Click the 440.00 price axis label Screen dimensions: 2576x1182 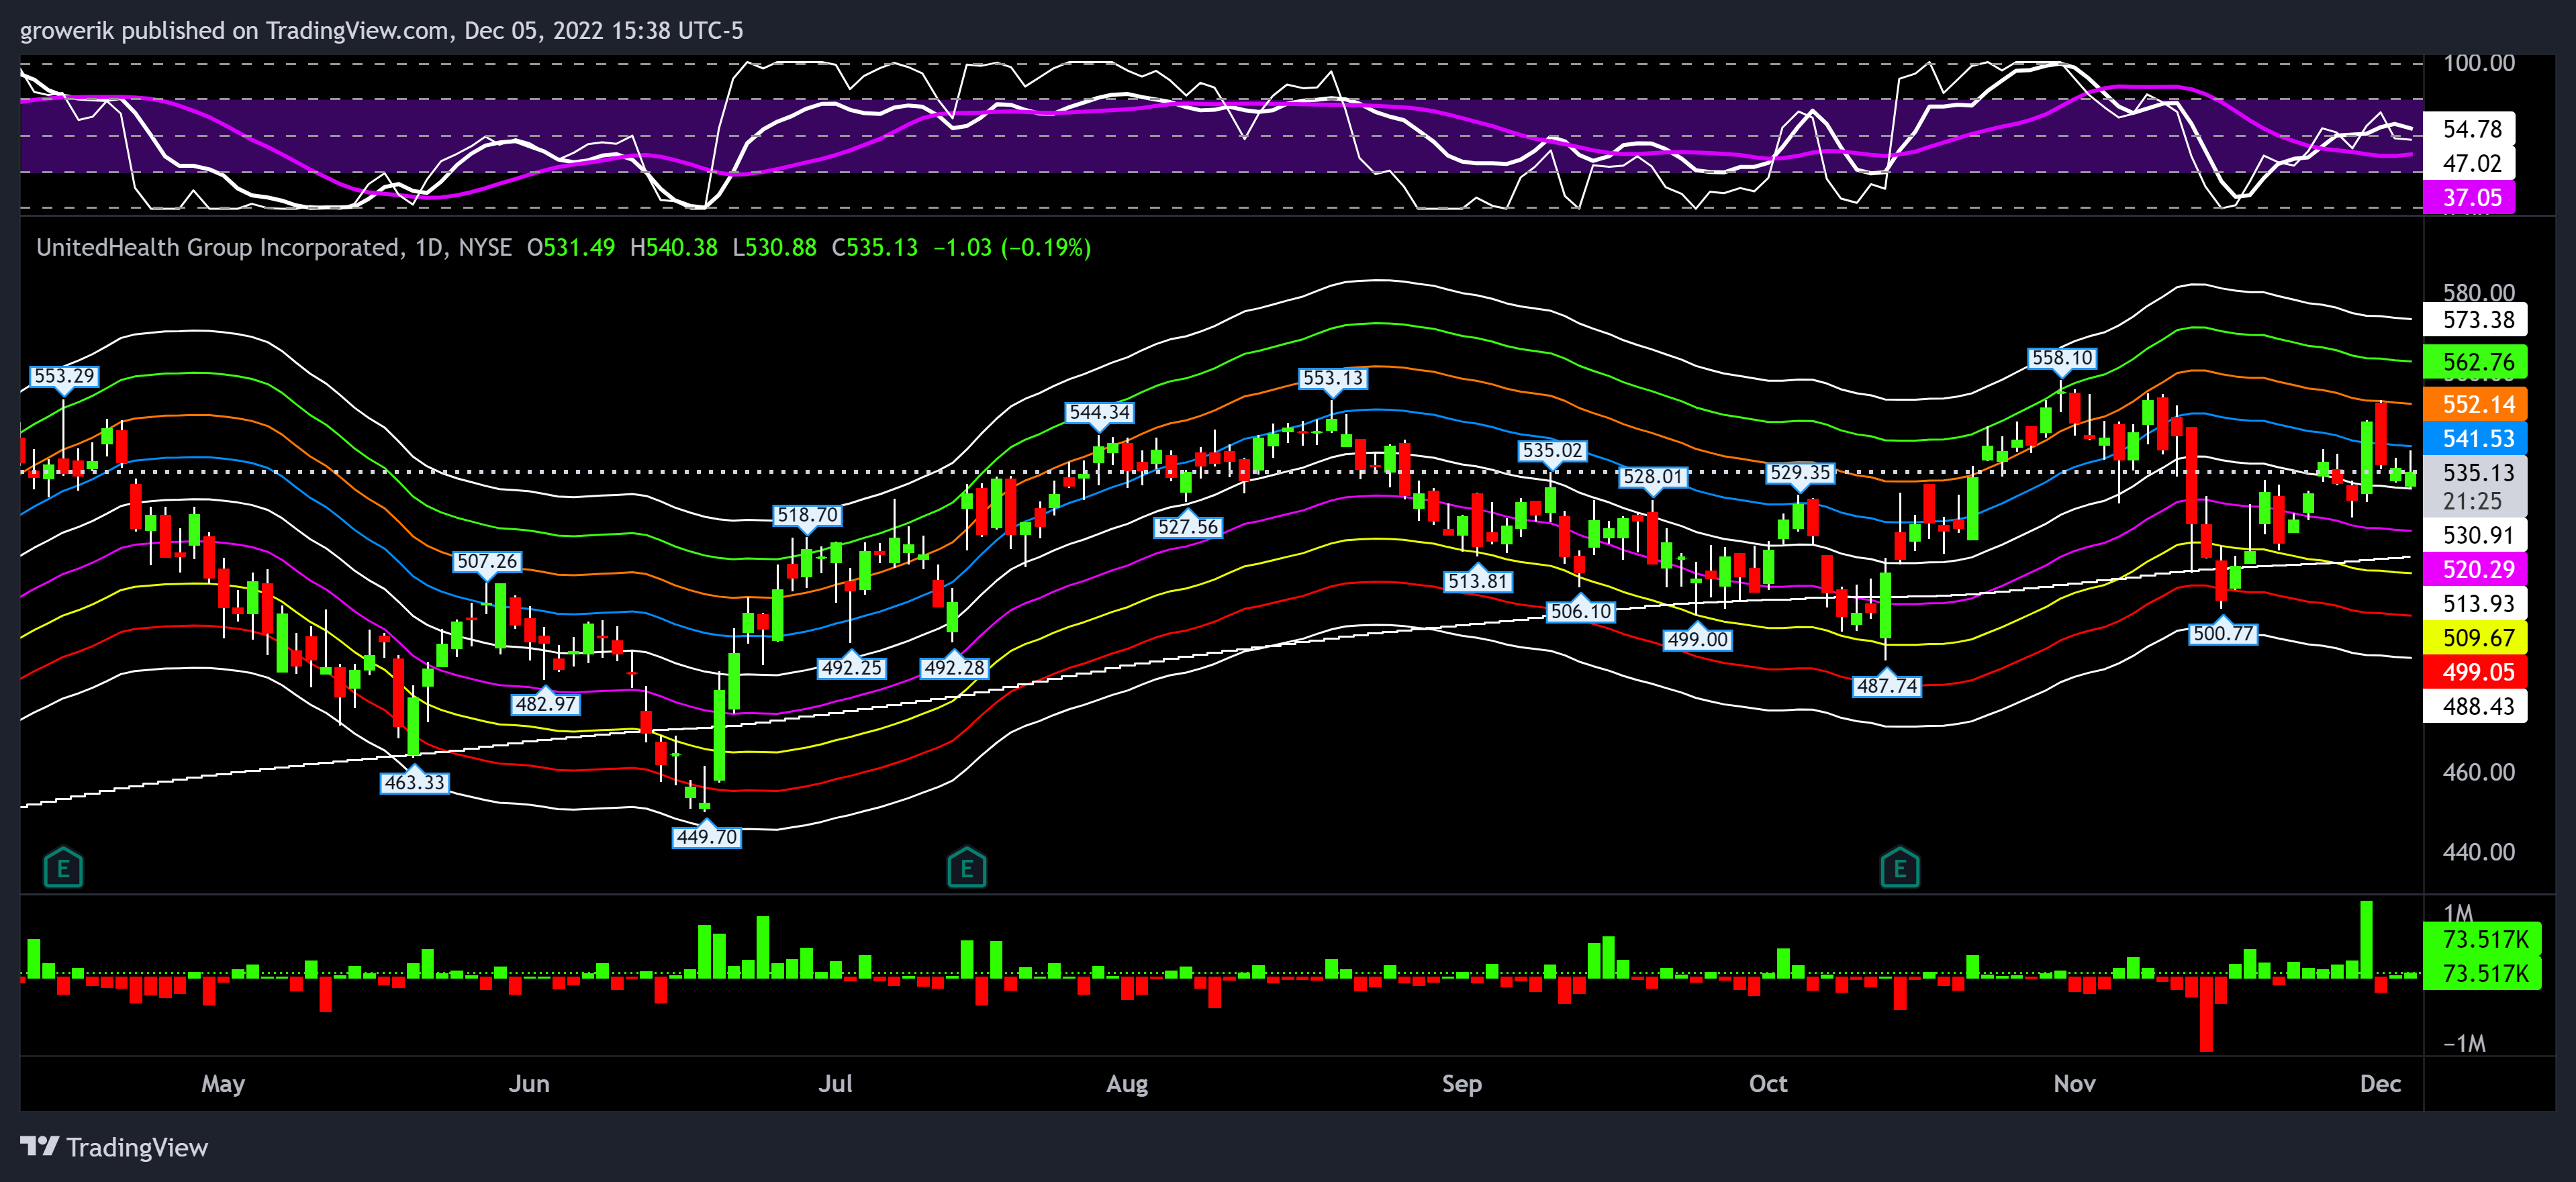[x=2478, y=852]
